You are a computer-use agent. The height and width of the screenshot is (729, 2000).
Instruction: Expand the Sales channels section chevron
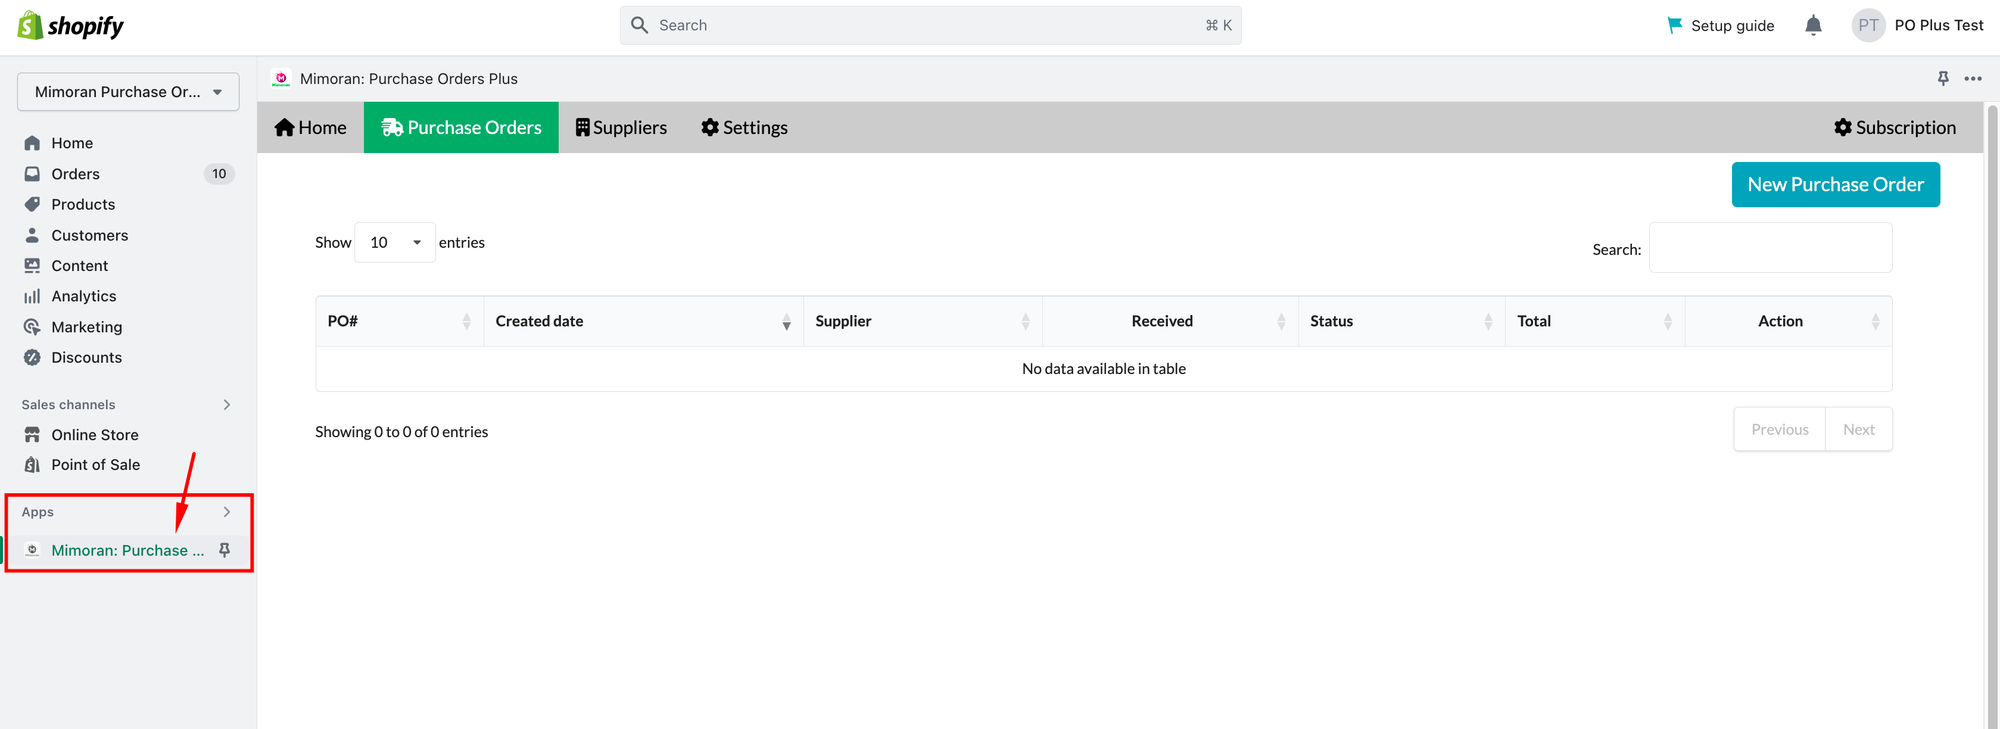coord(227,404)
